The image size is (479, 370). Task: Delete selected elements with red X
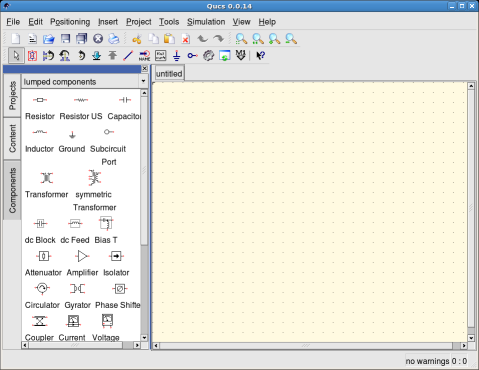point(186,39)
